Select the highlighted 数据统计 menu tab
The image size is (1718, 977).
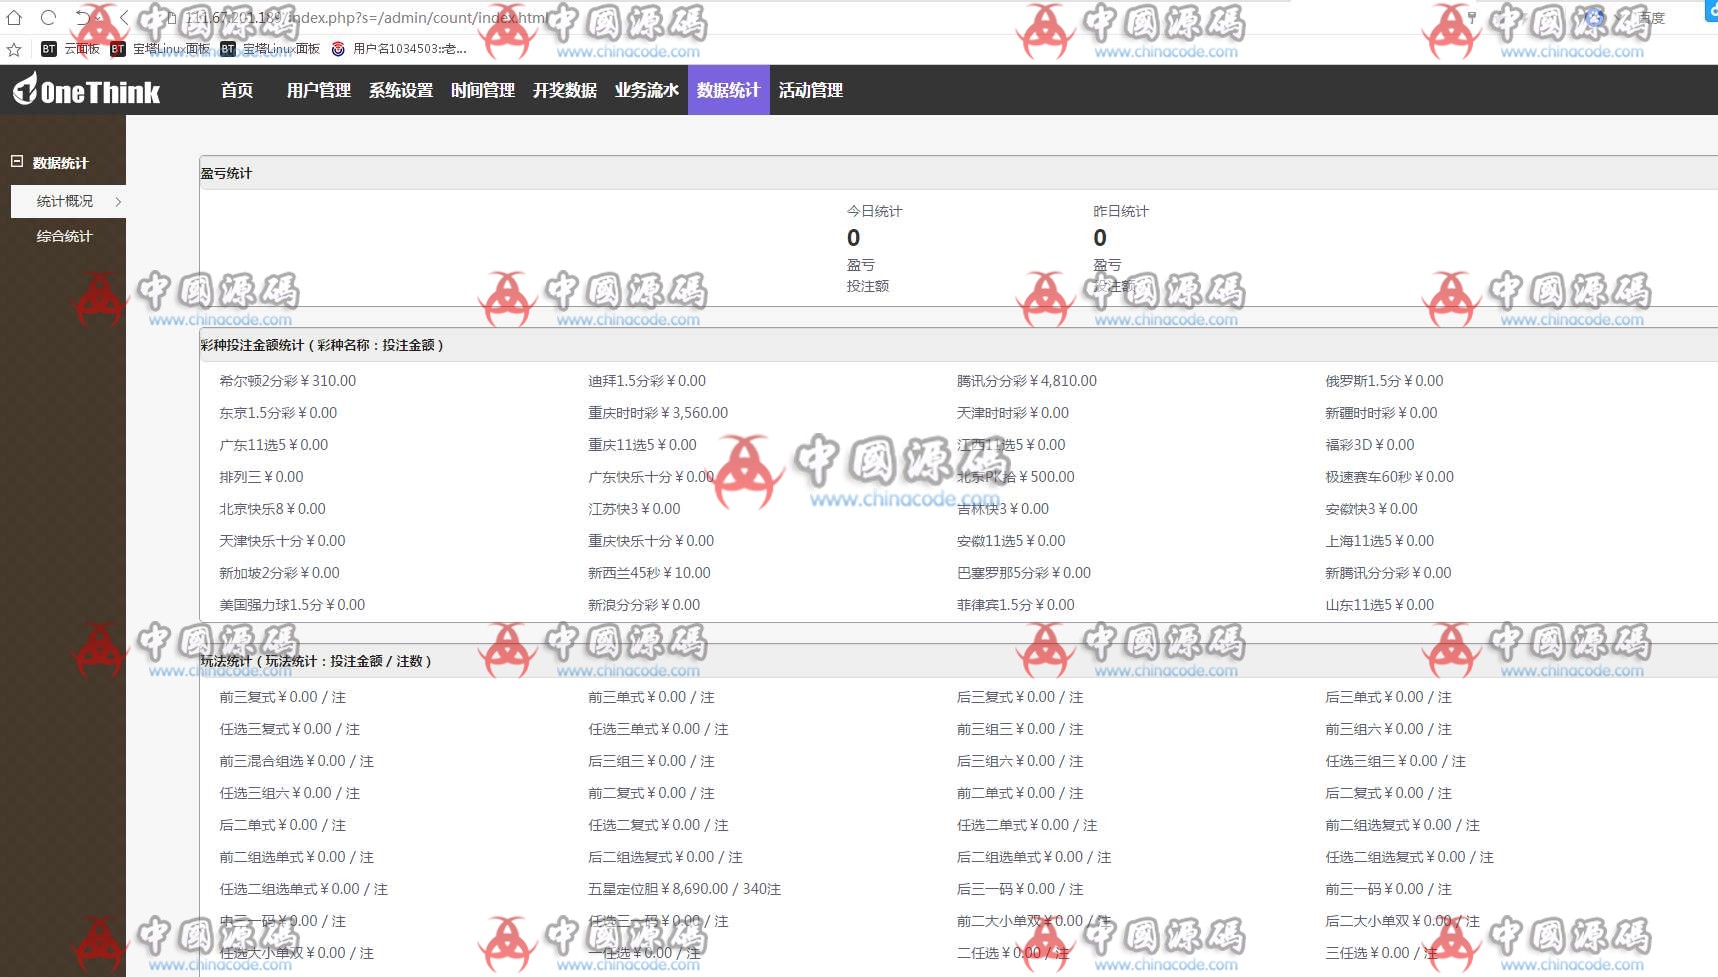pyautogui.click(x=729, y=90)
